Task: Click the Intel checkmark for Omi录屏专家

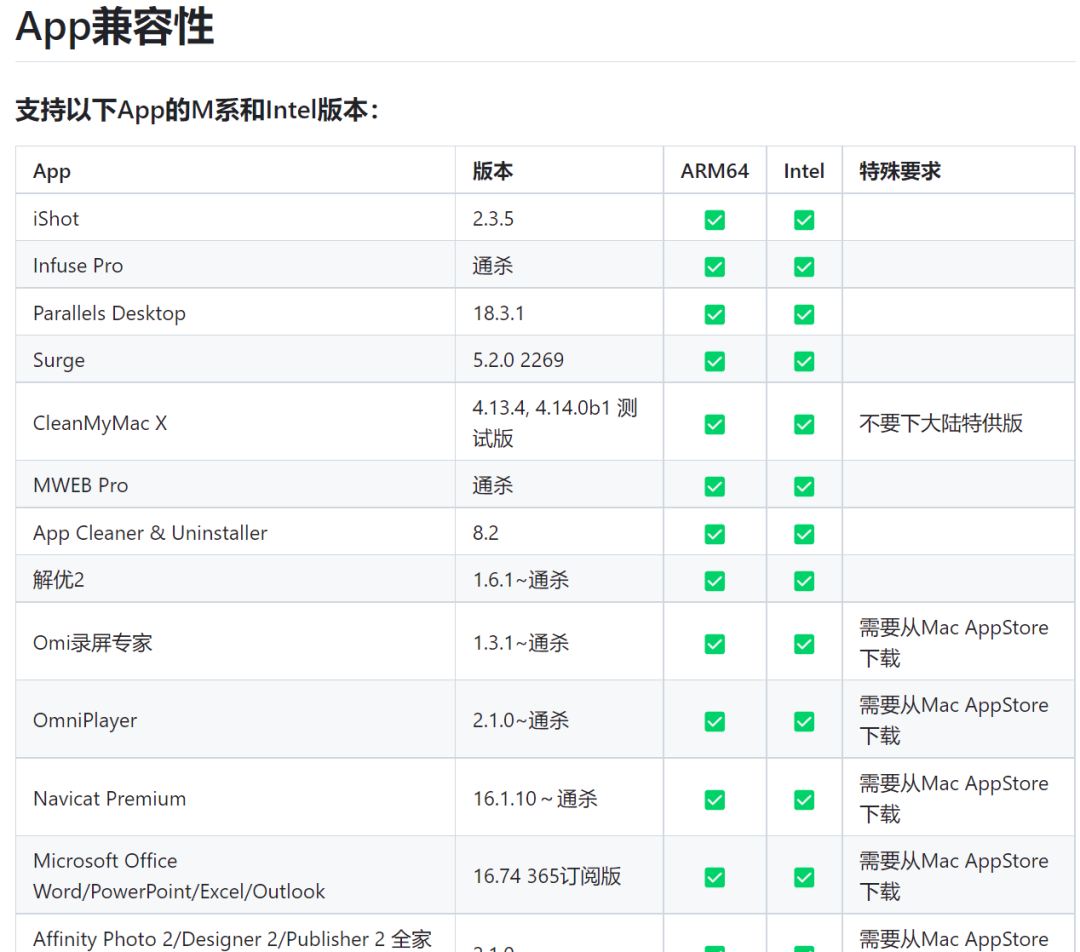Action: pyautogui.click(x=804, y=644)
